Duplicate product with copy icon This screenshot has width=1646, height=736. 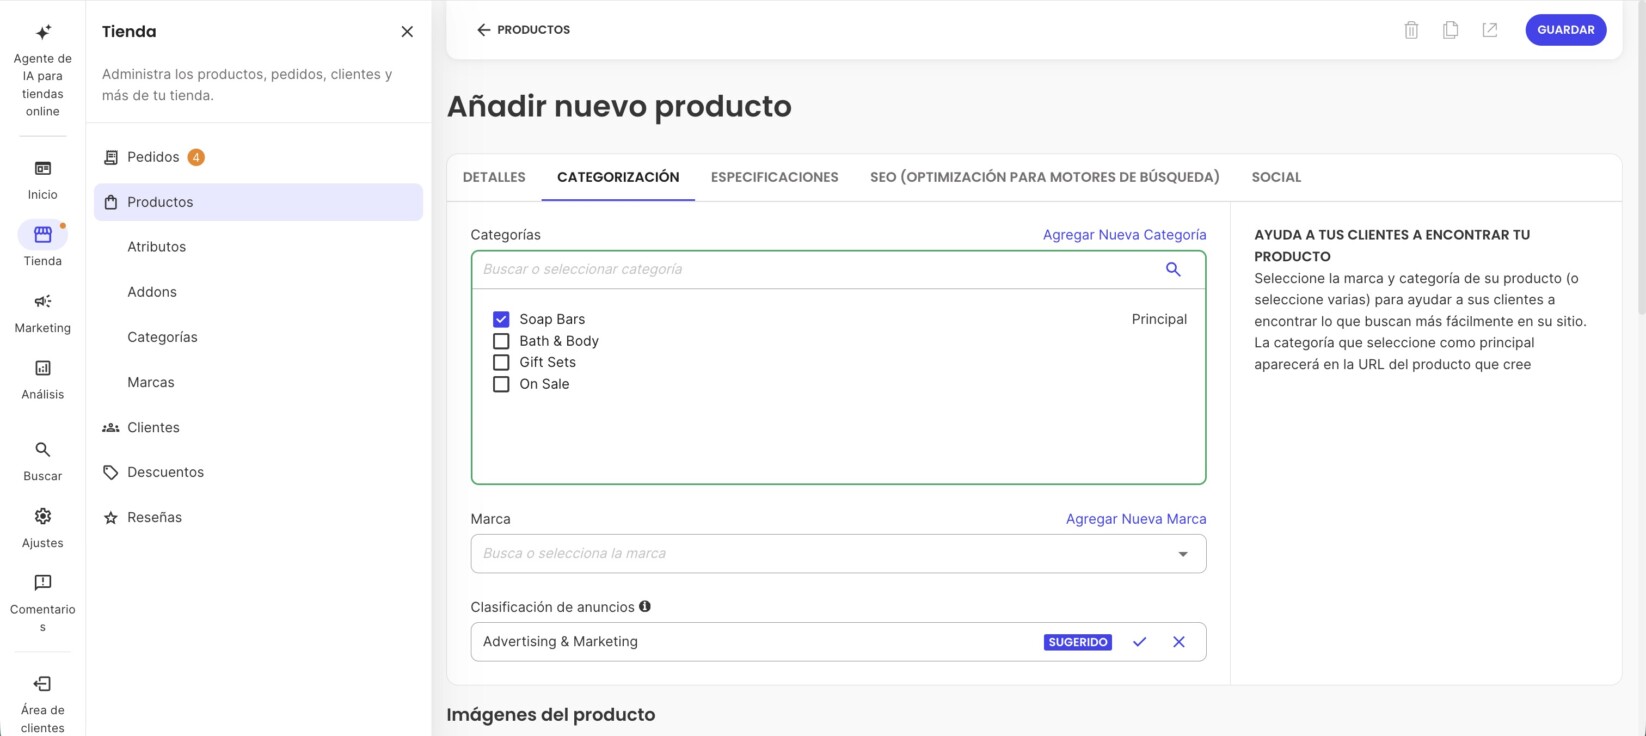(x=1450, y=30)
